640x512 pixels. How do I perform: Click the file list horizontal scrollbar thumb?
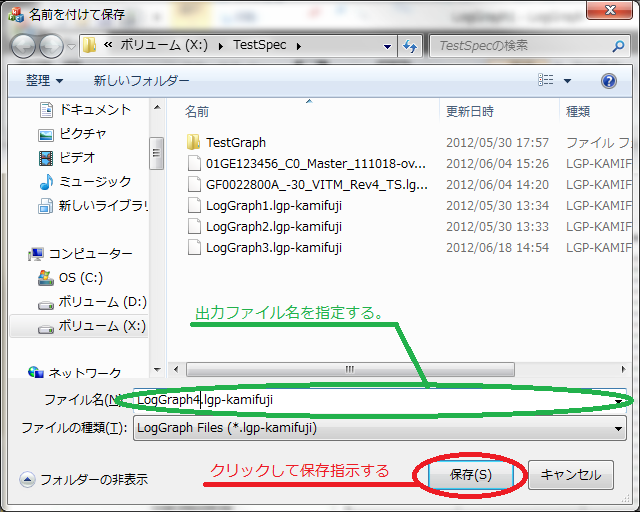coord(350,370)
